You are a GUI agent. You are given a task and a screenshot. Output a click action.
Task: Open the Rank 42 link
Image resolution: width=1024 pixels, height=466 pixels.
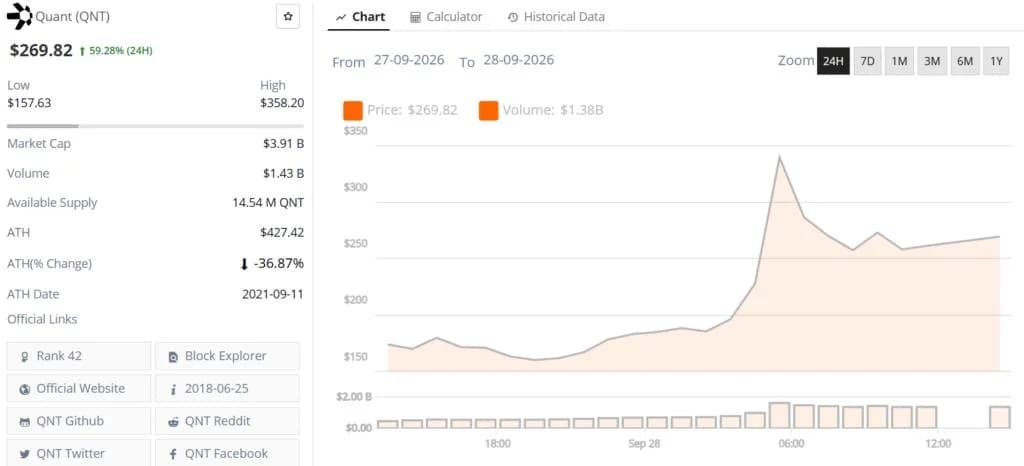[79, 356]
